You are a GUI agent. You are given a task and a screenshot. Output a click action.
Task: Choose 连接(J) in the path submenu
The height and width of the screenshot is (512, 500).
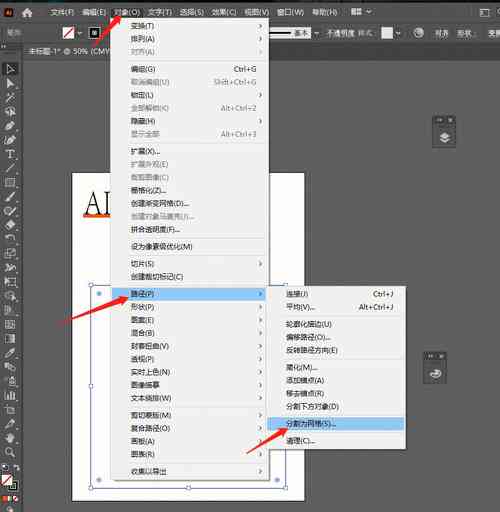pyautogui.click(x=336, y=294)
